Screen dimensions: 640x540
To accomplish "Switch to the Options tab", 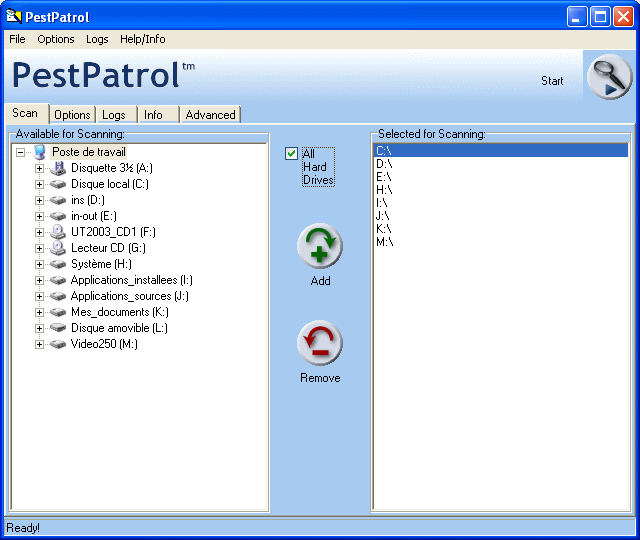I will click(72, 115).
